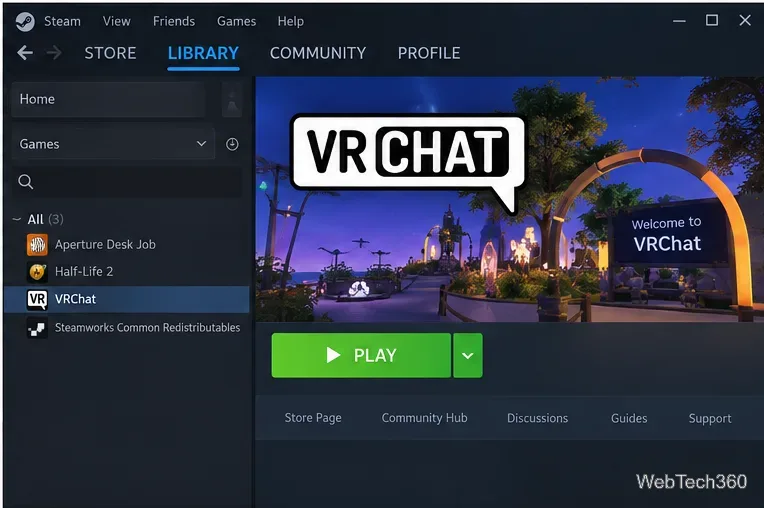The image size is (764, 508).
Task: Select Steamworks Common Redistributables entry
Action: pyautogui.click(x=127, y=328)
